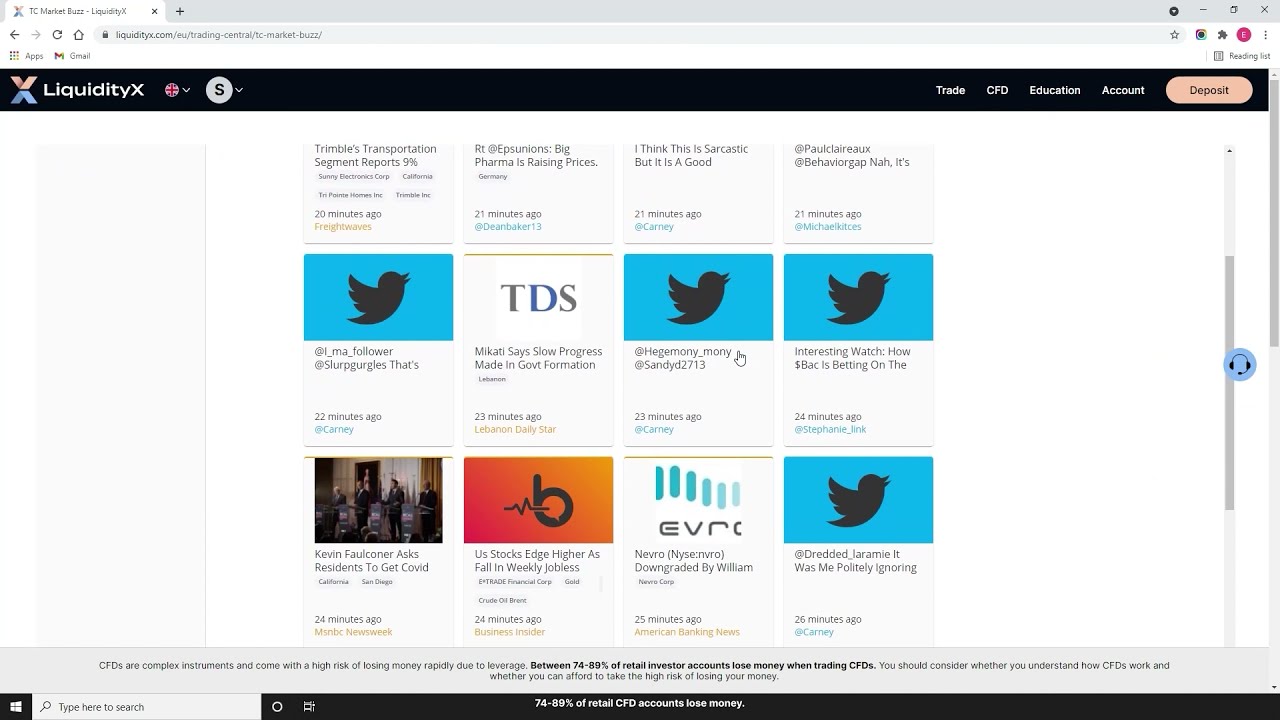Open the @Hegemony_mony Twitter thumbnail
The width and height of the screenshot is (1280, 720).
pyautogui.click(x=698, y=297)
